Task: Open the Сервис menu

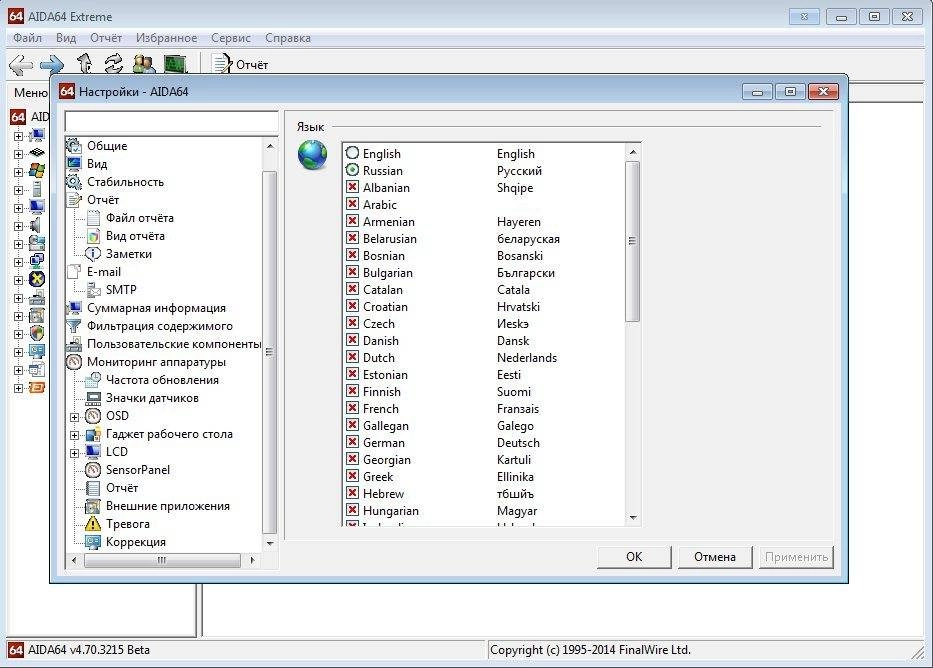Action: click(231, 37)
